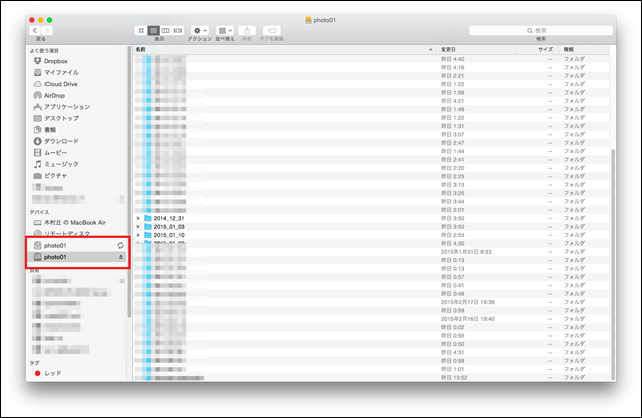Screen dimensions: 642x418
Task: Sort by the サイズ column header
Action: (537, 50)
